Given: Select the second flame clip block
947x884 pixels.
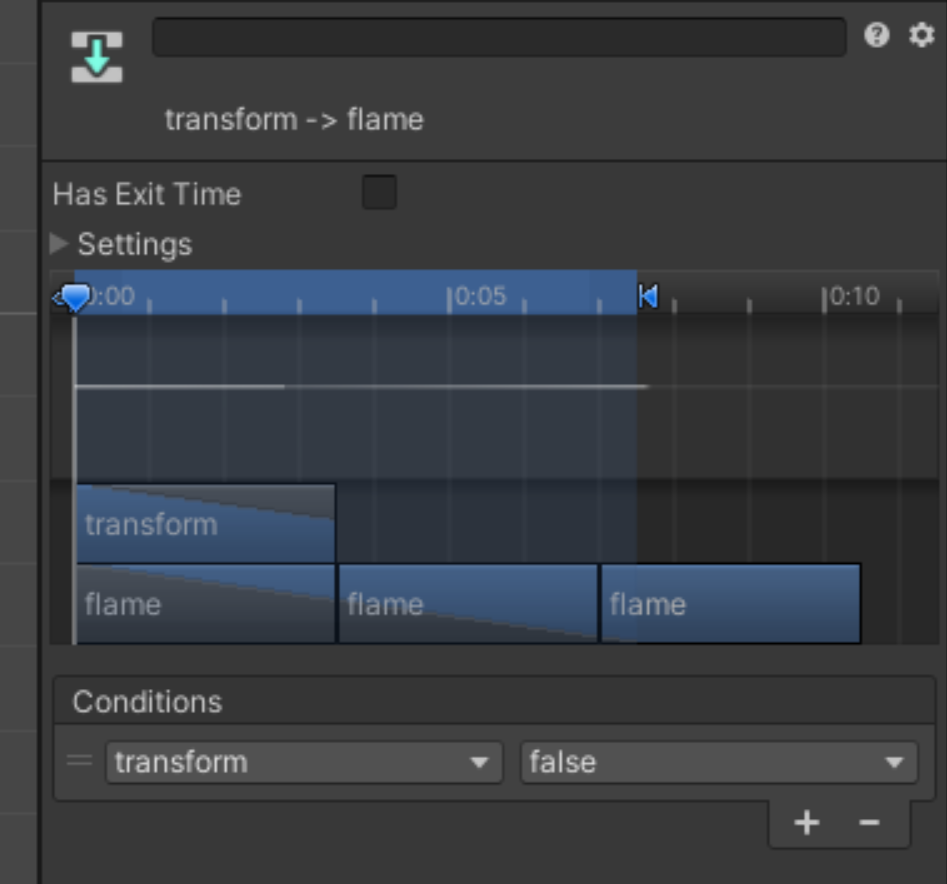Looking at the screenshot, I should [468, 604].
